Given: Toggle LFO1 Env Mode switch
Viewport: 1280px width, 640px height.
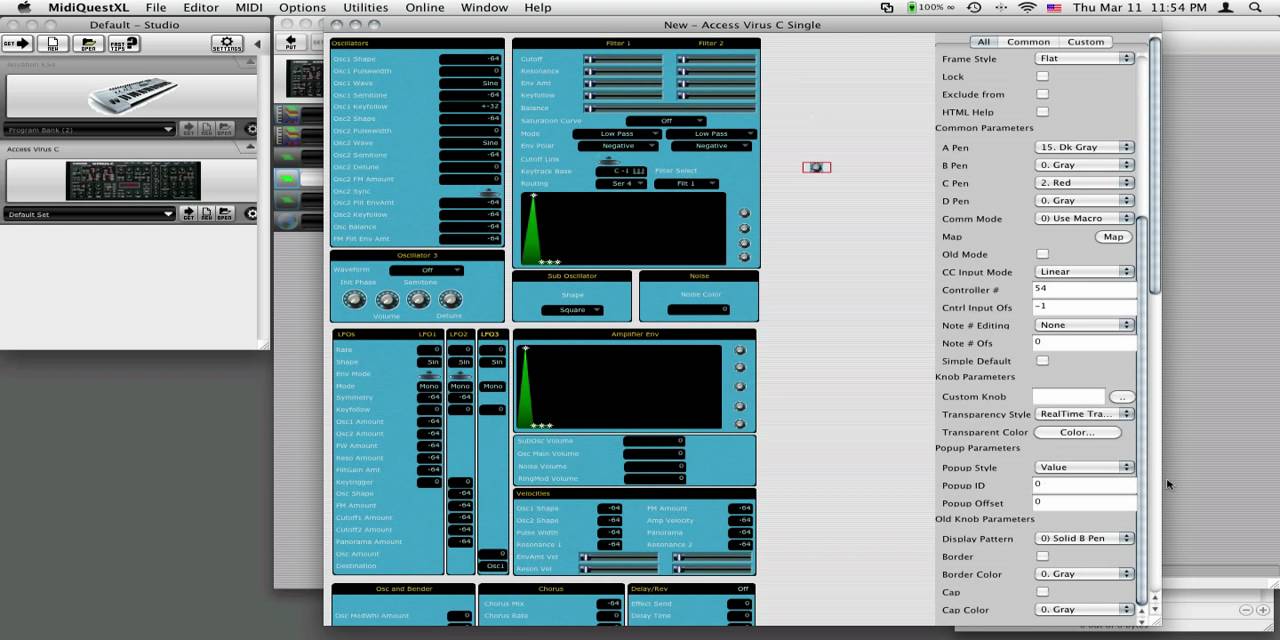Looking at the screenshot, I should tap(429, 374).
